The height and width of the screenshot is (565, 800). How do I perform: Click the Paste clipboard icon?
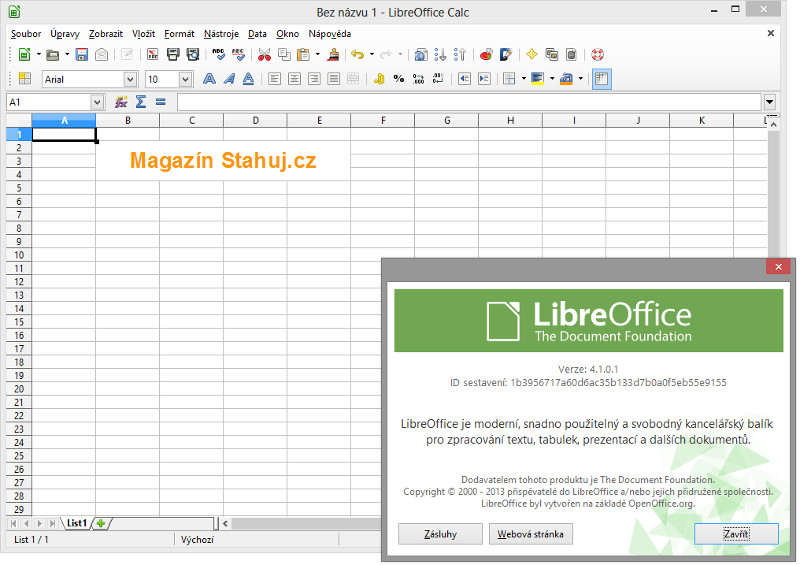click(304, 54)
